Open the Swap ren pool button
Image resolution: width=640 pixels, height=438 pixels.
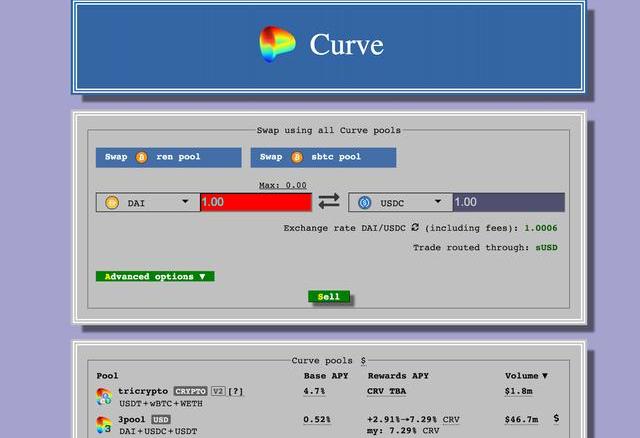tap(168, 158)
